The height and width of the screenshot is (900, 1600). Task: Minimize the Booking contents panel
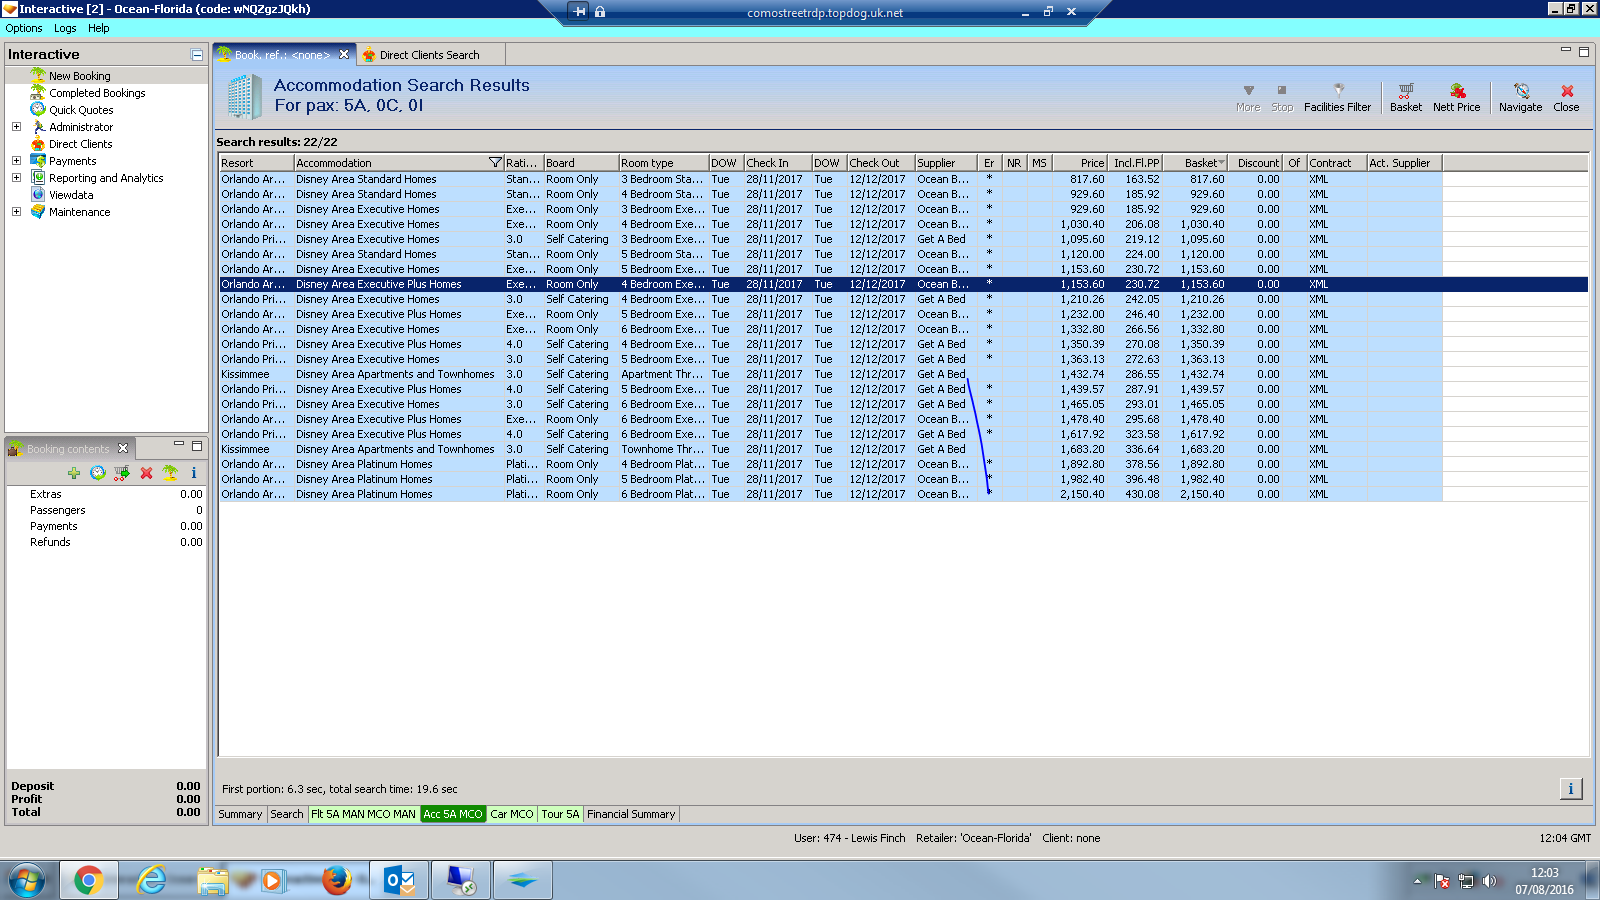click(179, 445)
